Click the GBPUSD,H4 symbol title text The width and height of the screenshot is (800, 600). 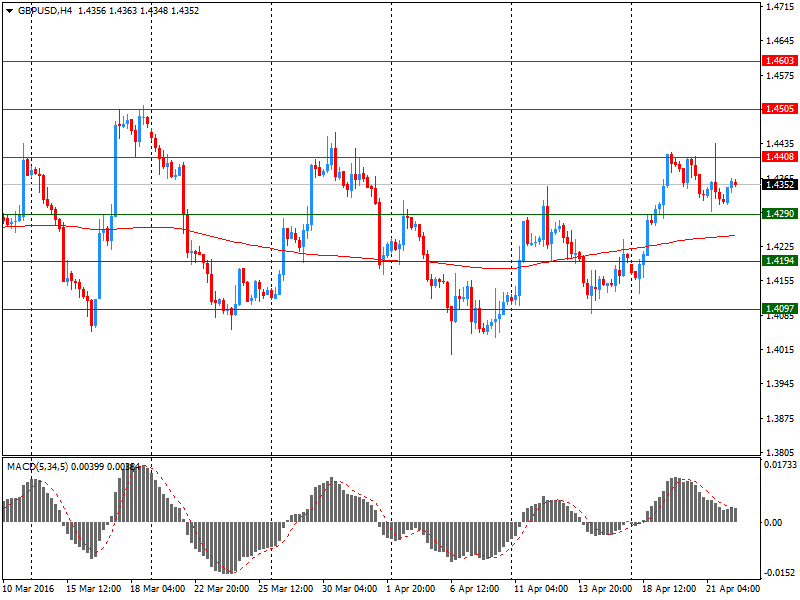click(x=45, y=11)
